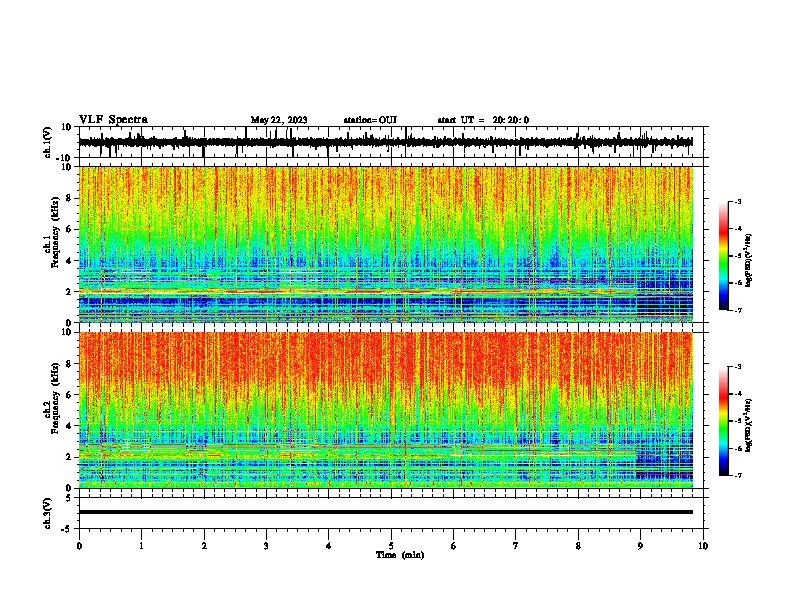
Task: Click the ch.3 flat black voltage trace
Action: 385,512
